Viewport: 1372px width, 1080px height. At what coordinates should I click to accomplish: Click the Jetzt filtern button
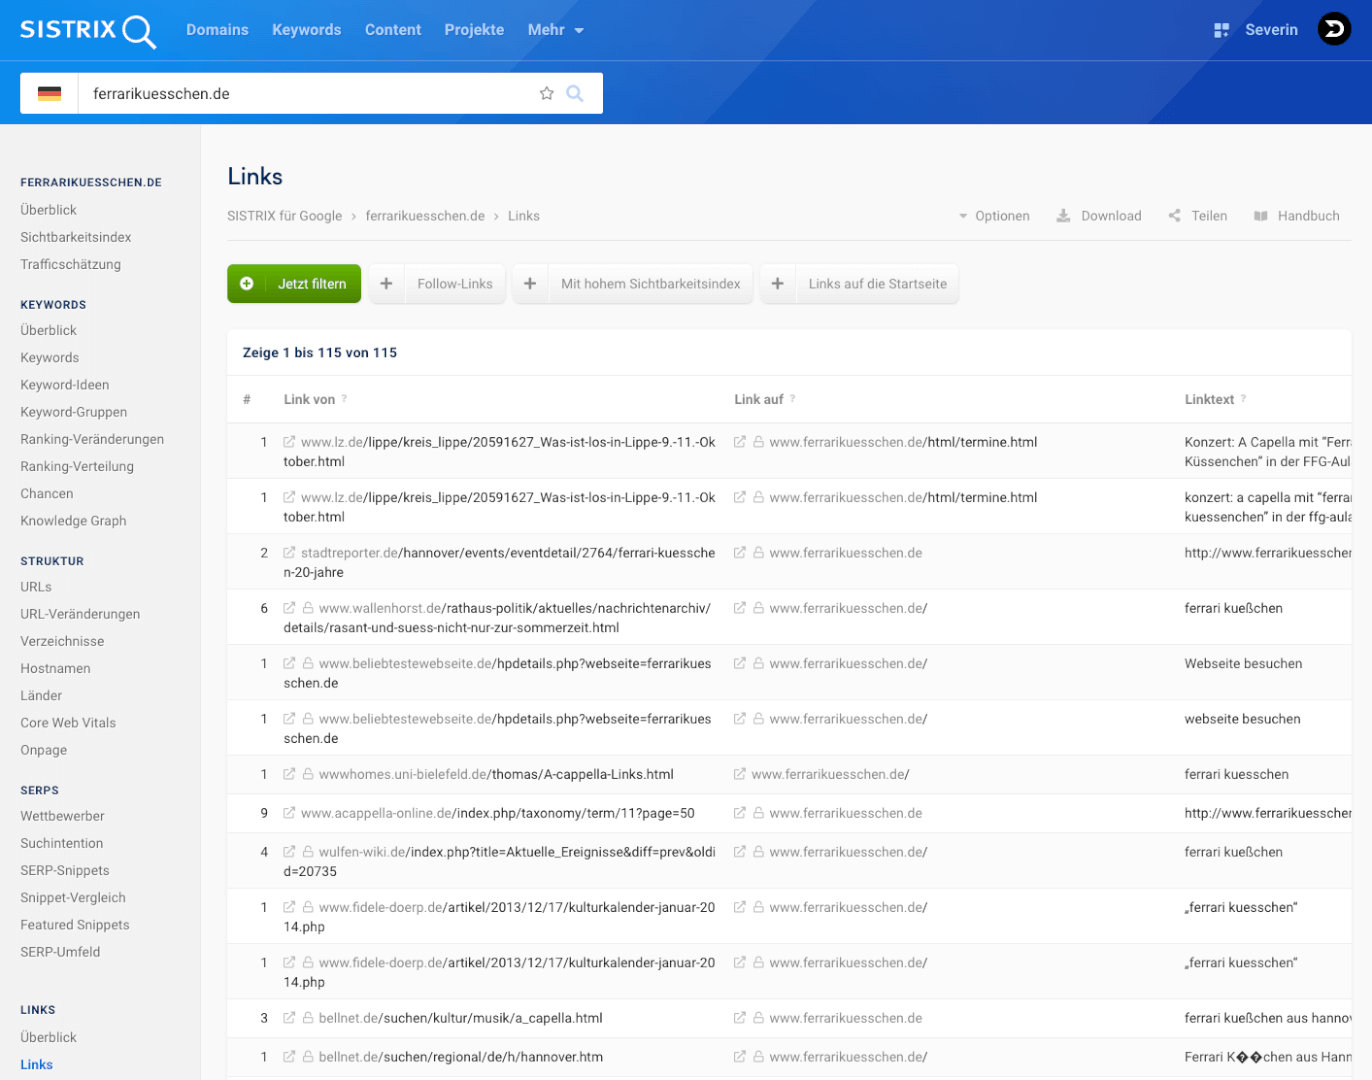click(x=293, y=284)
